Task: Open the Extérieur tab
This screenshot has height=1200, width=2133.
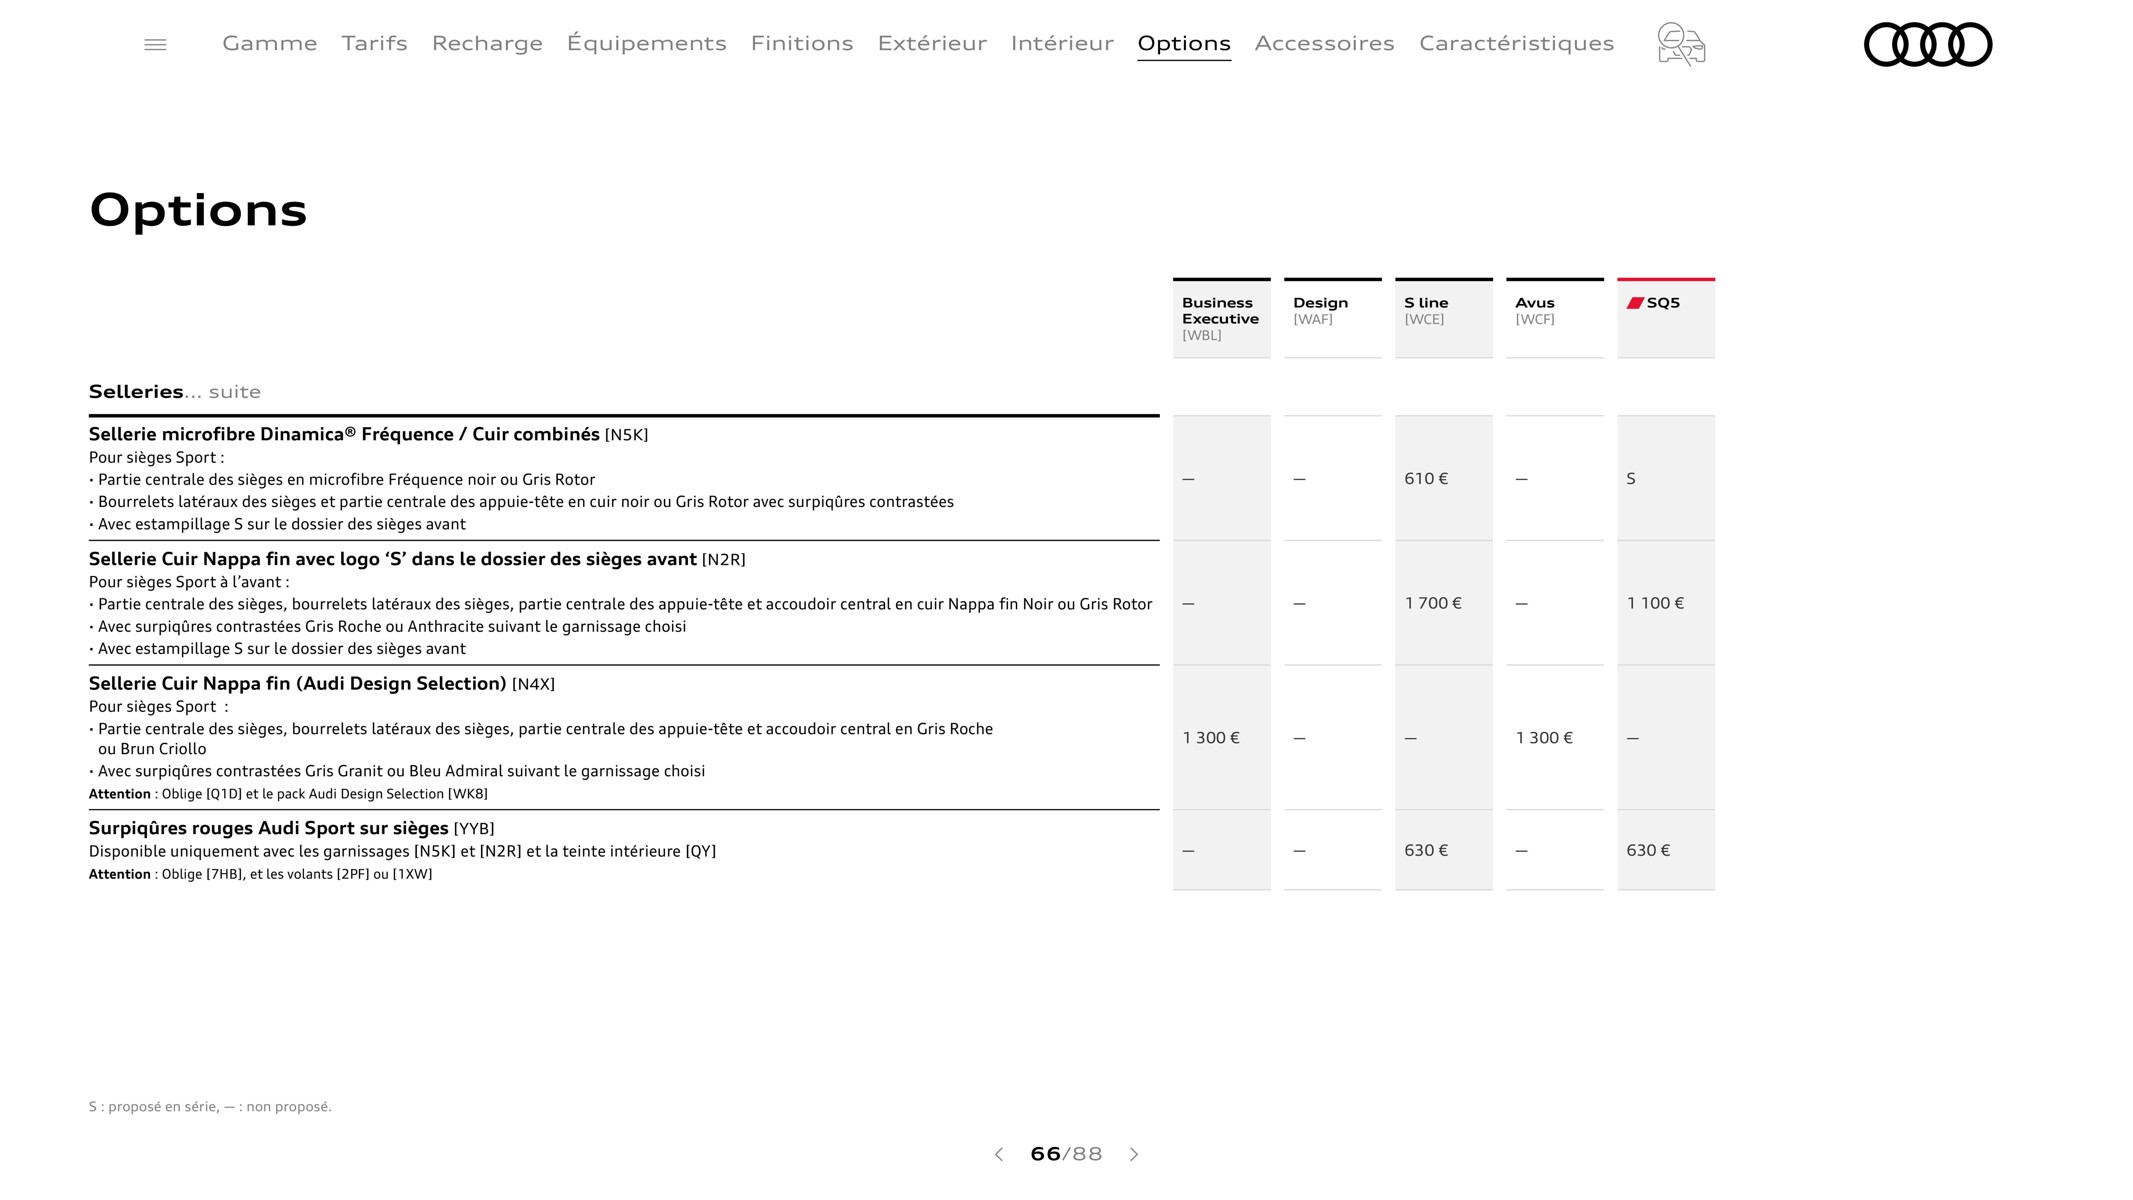Action: coord(932,43)
